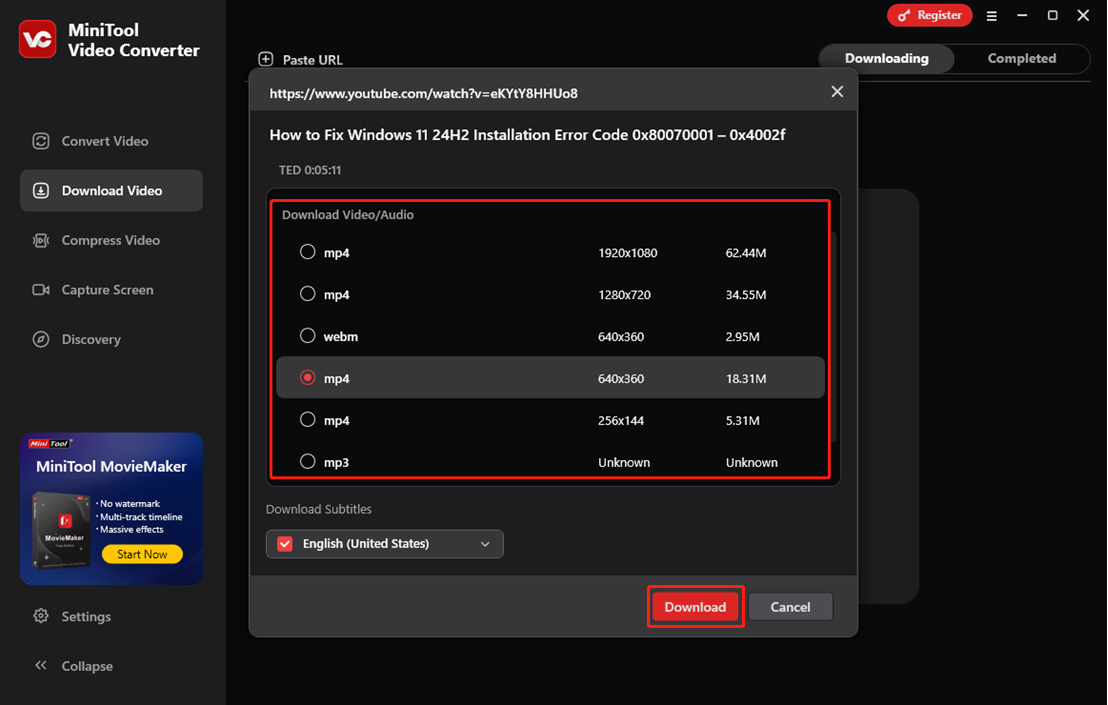Click the 5.31M file size value
The height and width of the screenshot is (705, 1108).
click(x=742, y=420)
